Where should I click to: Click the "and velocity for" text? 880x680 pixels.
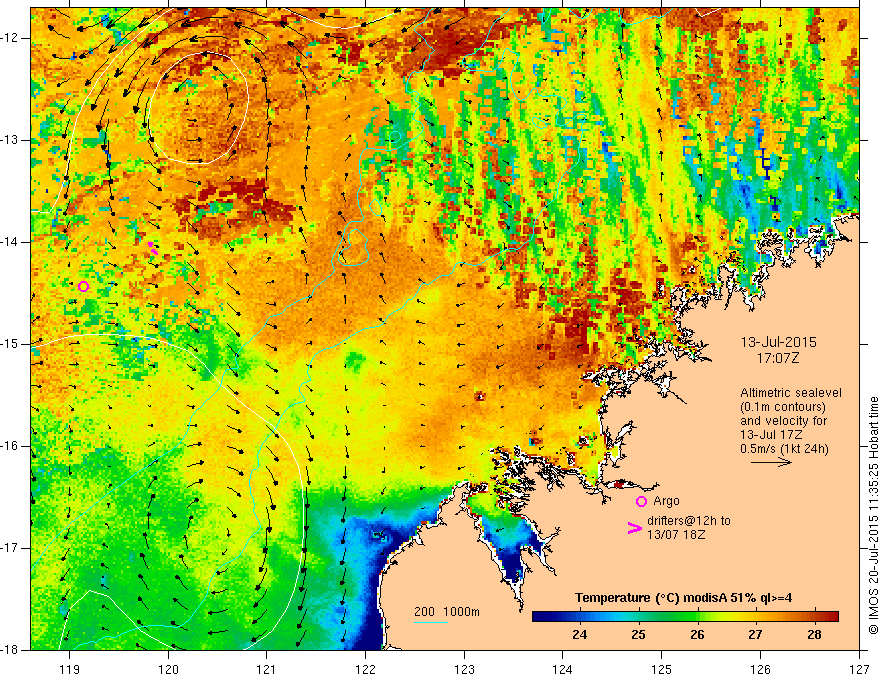tap(783, 421)
